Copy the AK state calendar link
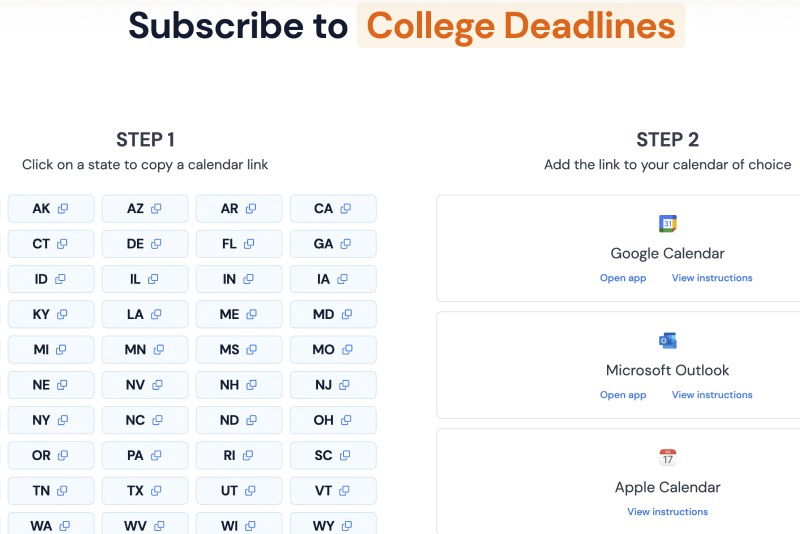This screenshot has height=534, width=800. pos(51,209)
